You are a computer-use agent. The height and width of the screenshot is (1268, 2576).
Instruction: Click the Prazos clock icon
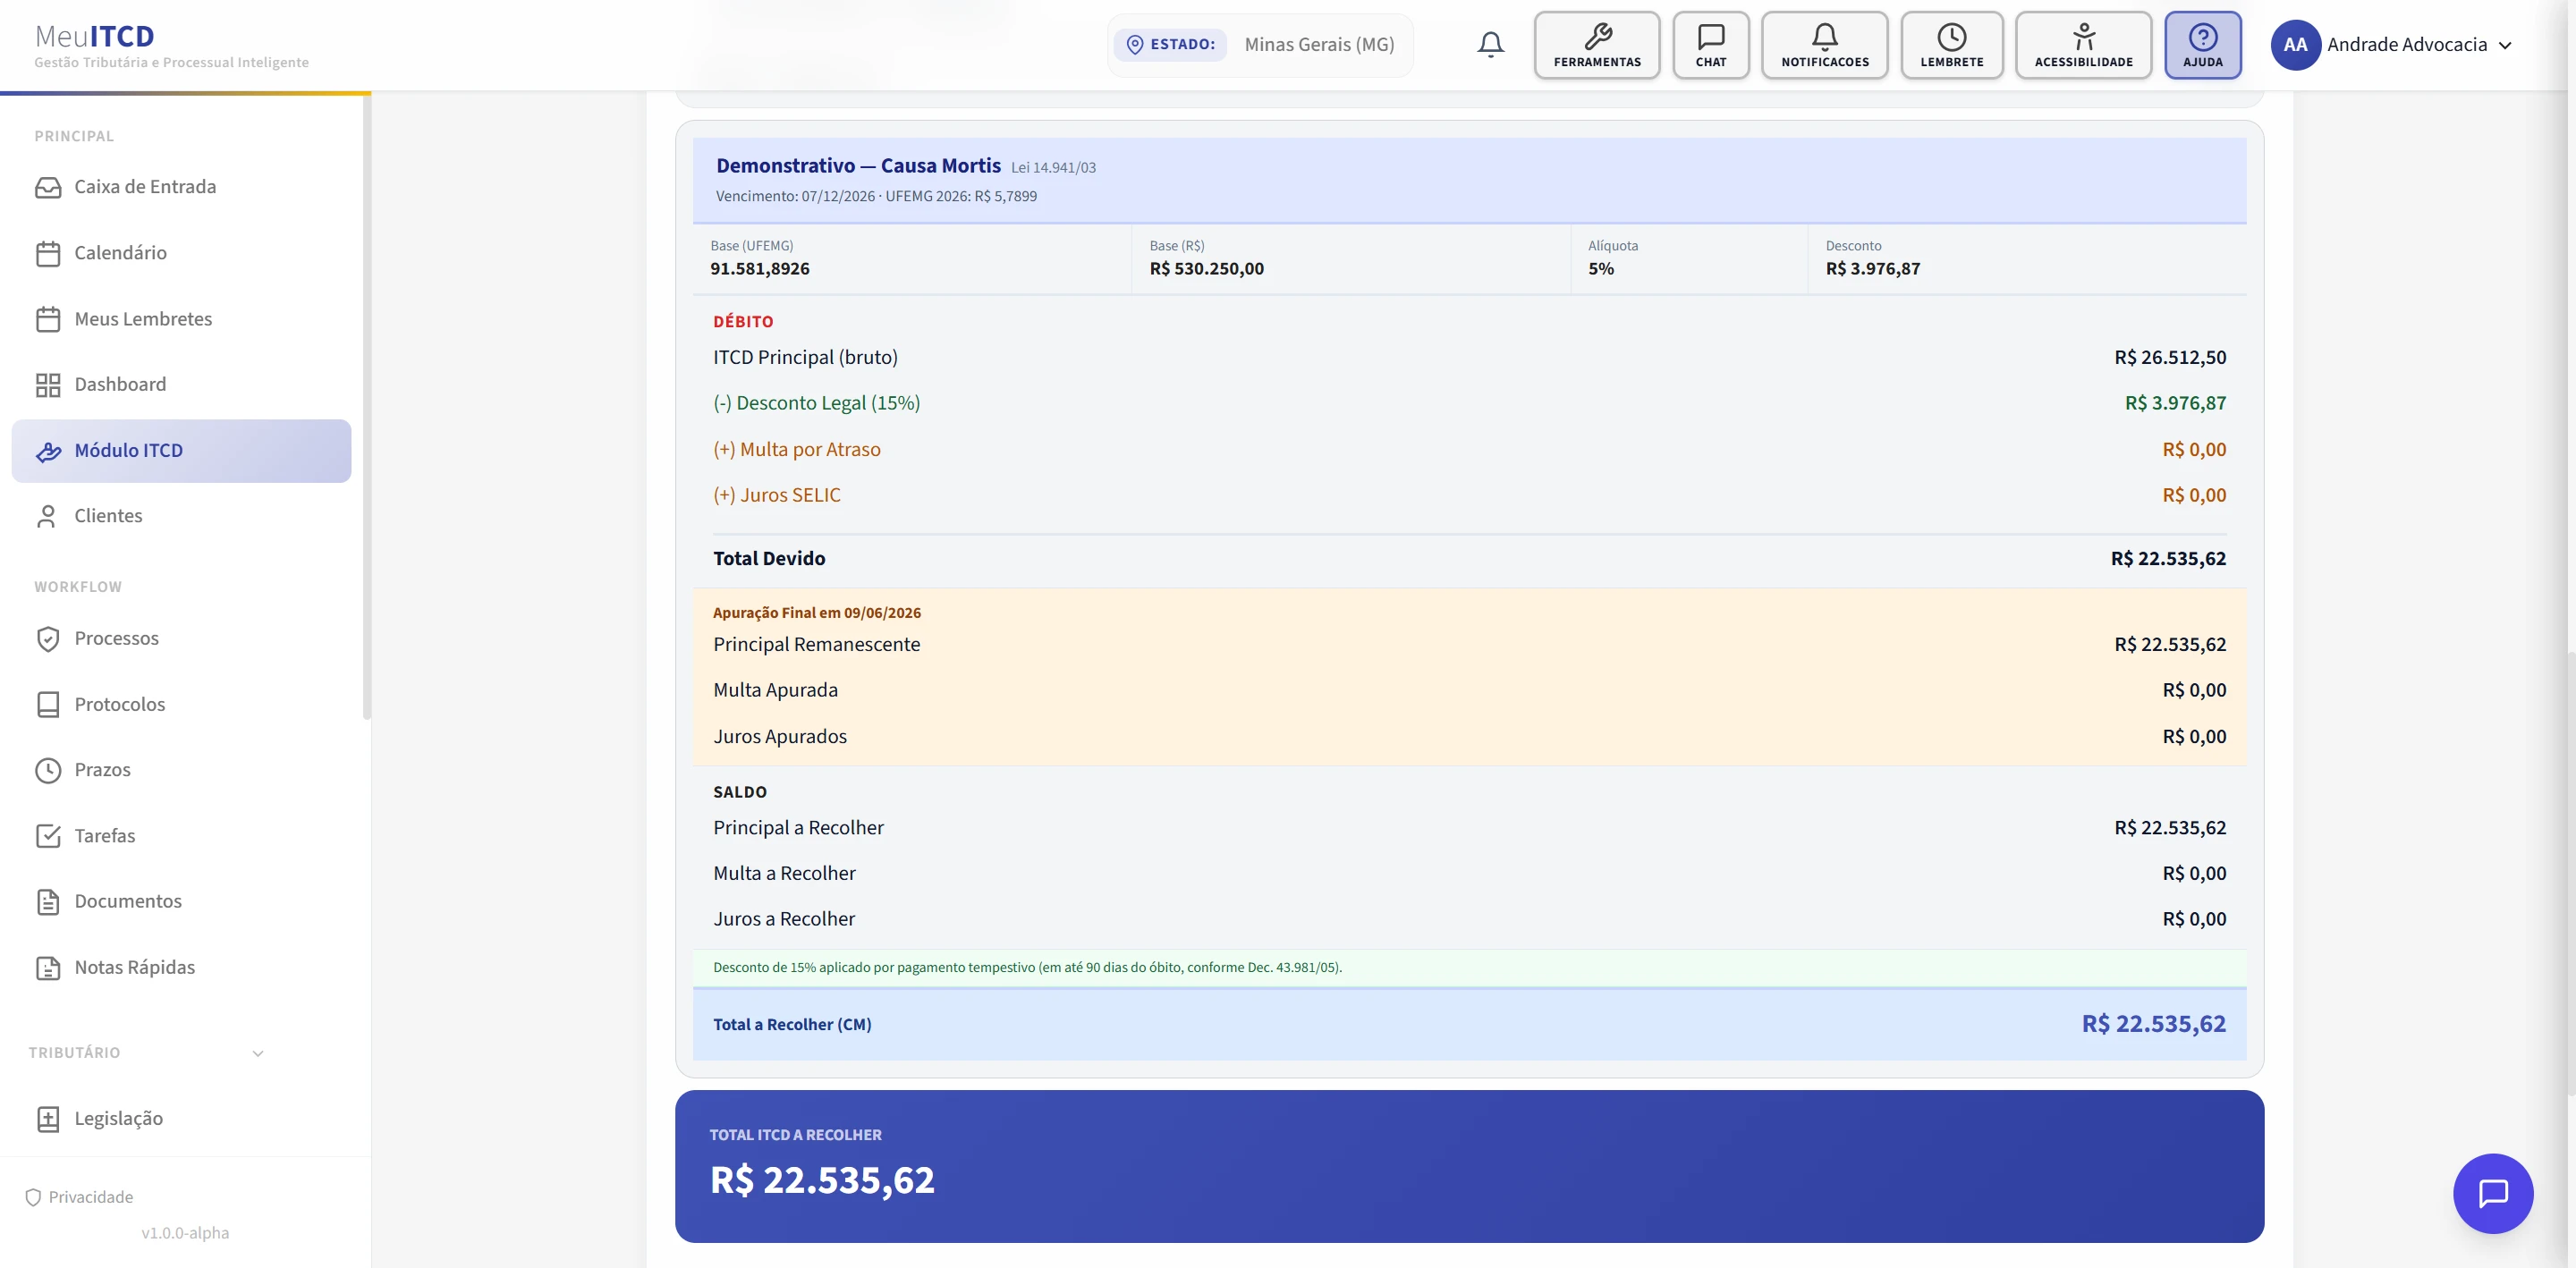pyautogui.click(x=48, y=770)
